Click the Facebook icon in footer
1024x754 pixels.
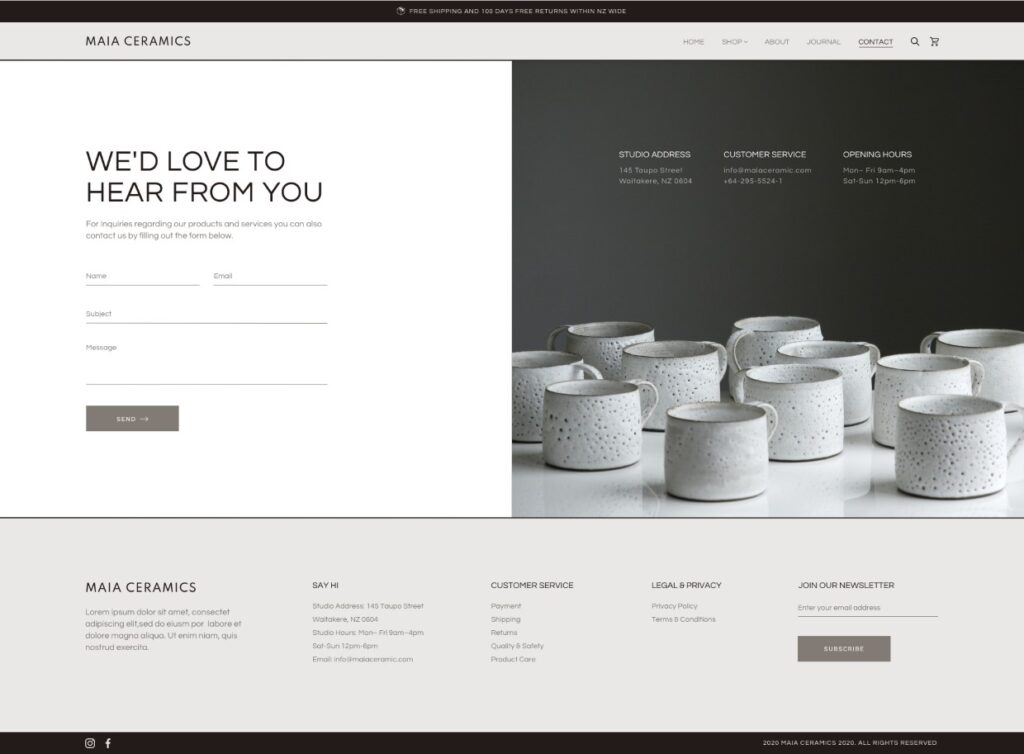[x=108, y=743]
